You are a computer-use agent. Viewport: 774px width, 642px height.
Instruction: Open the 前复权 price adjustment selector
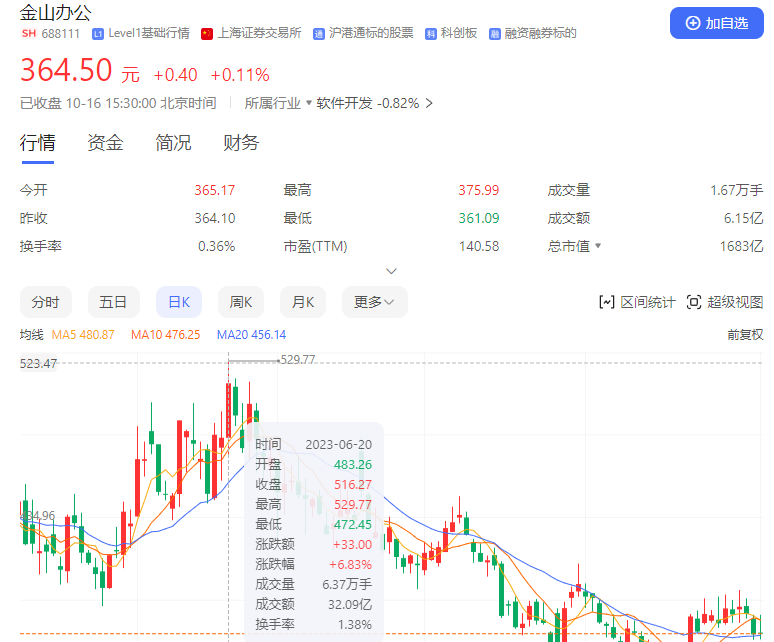click(x=745, y=335)
